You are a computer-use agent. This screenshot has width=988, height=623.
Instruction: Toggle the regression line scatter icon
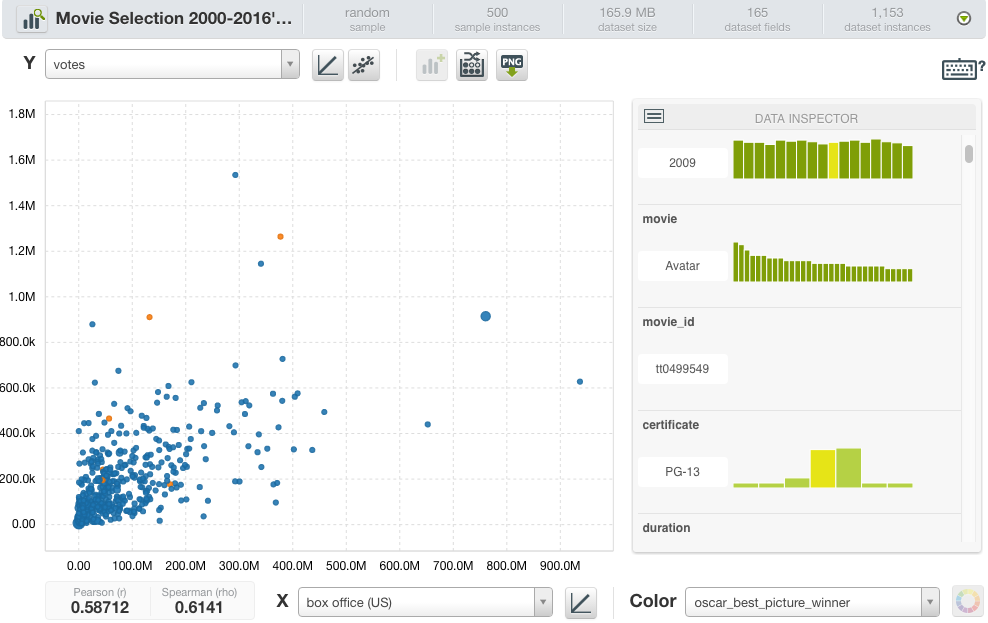(363, 66)
